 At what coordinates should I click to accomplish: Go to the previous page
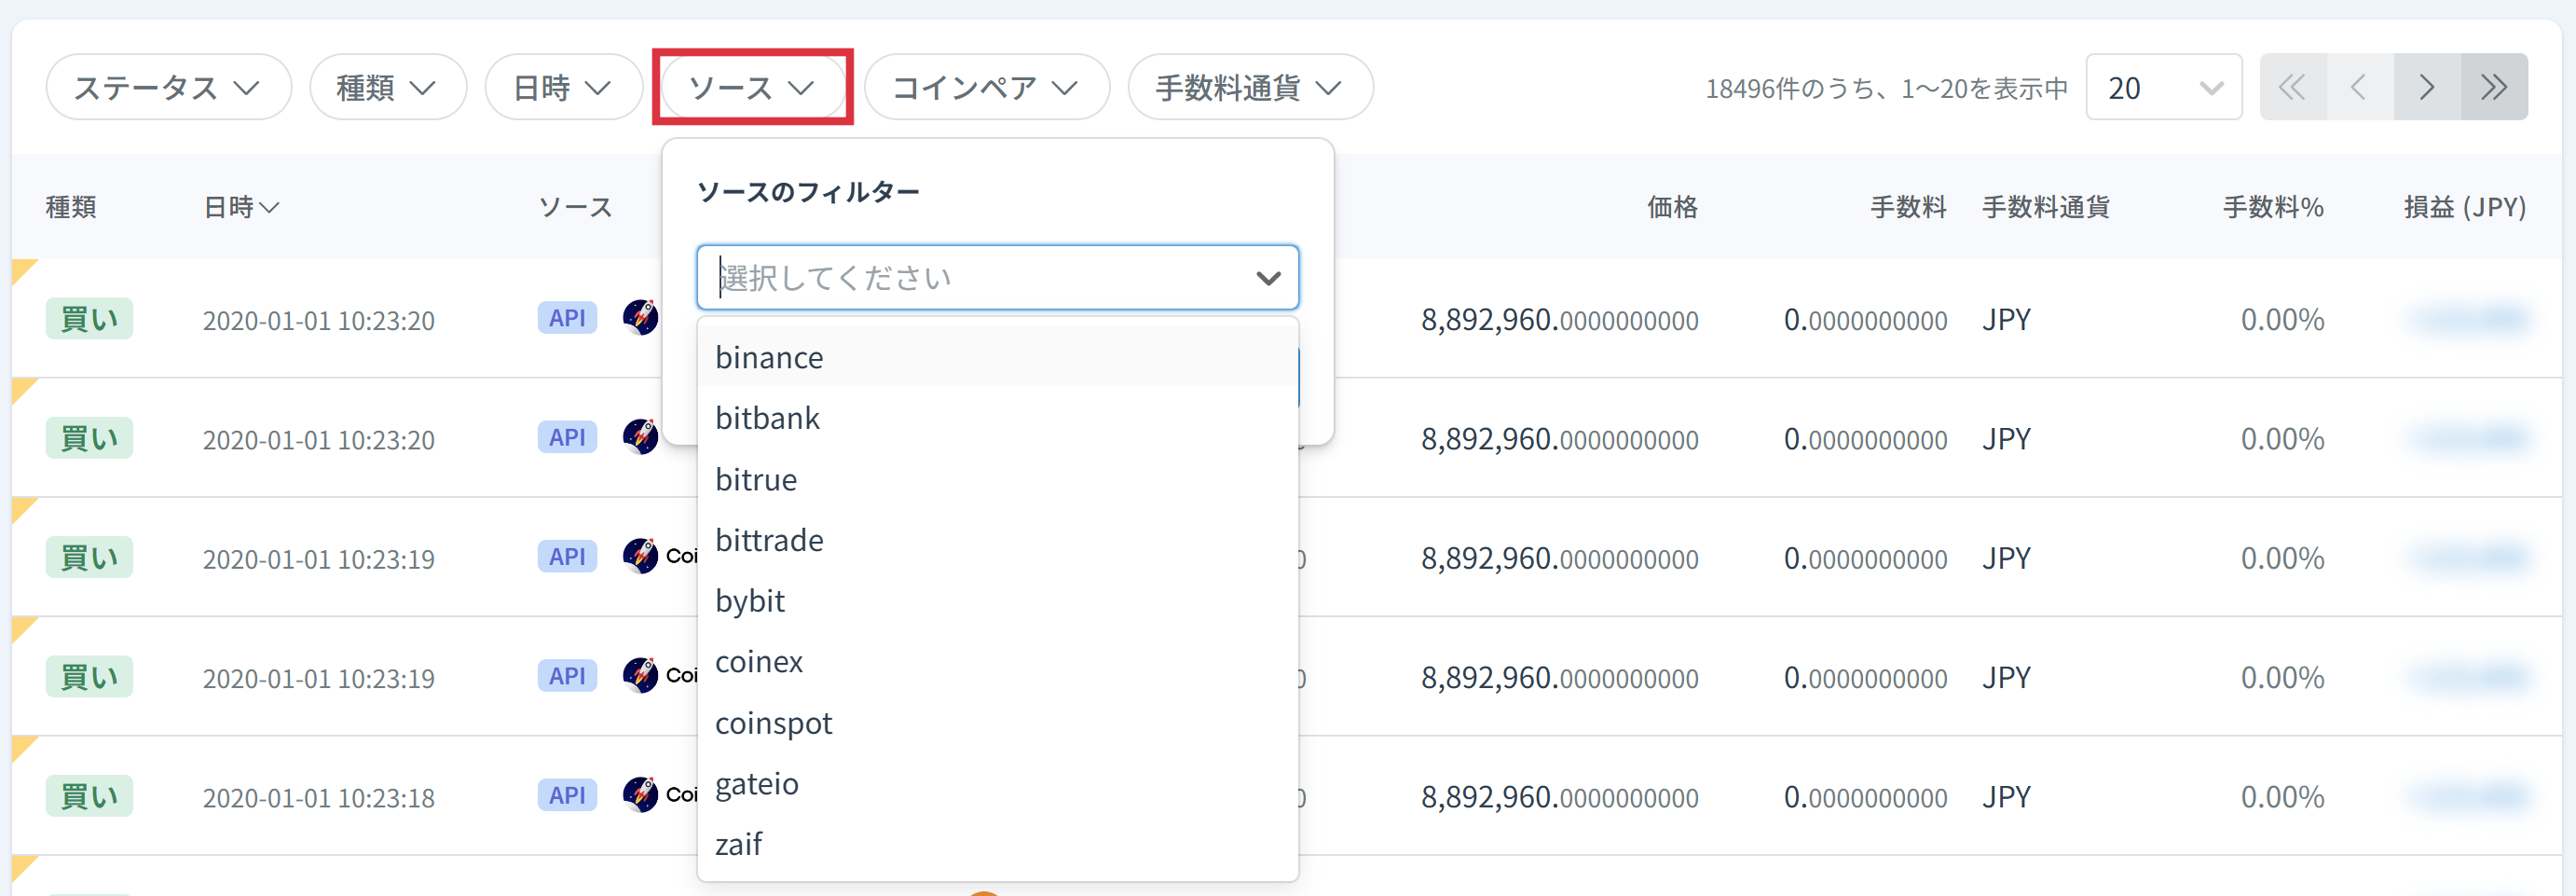pyautogui.click(x=2360, y=88)
